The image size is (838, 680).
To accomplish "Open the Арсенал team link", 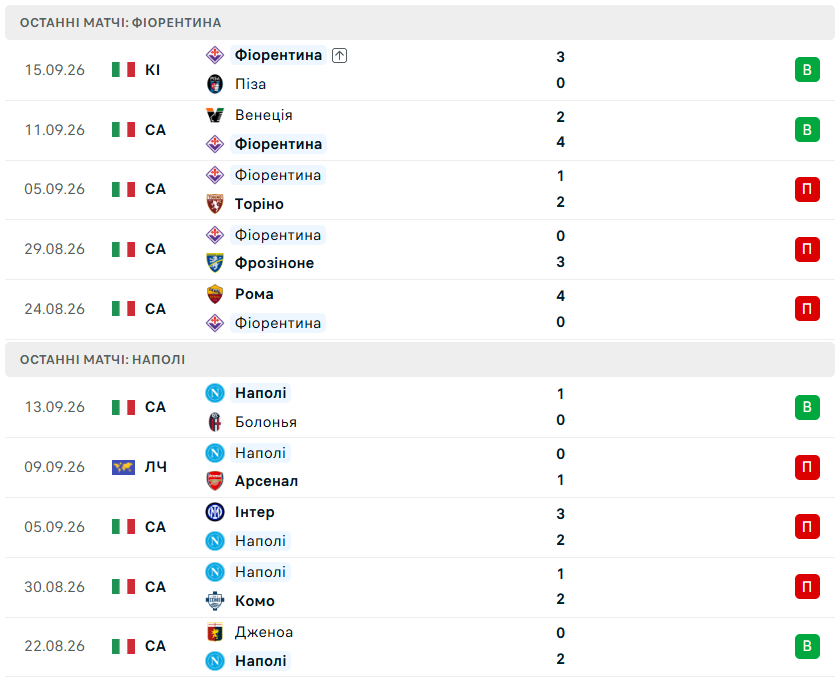I will [266, 481].
